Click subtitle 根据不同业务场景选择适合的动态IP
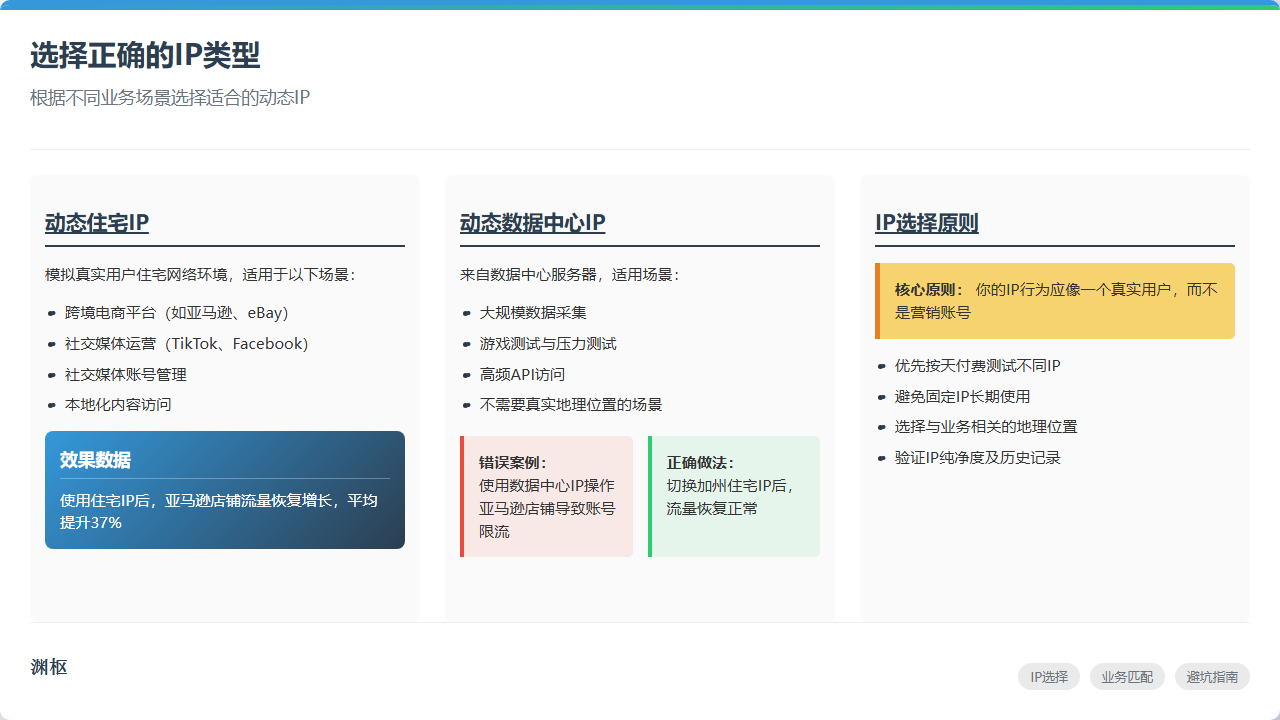The height and width of the screenshot is (720, 1280). click(x=170, y=98)
